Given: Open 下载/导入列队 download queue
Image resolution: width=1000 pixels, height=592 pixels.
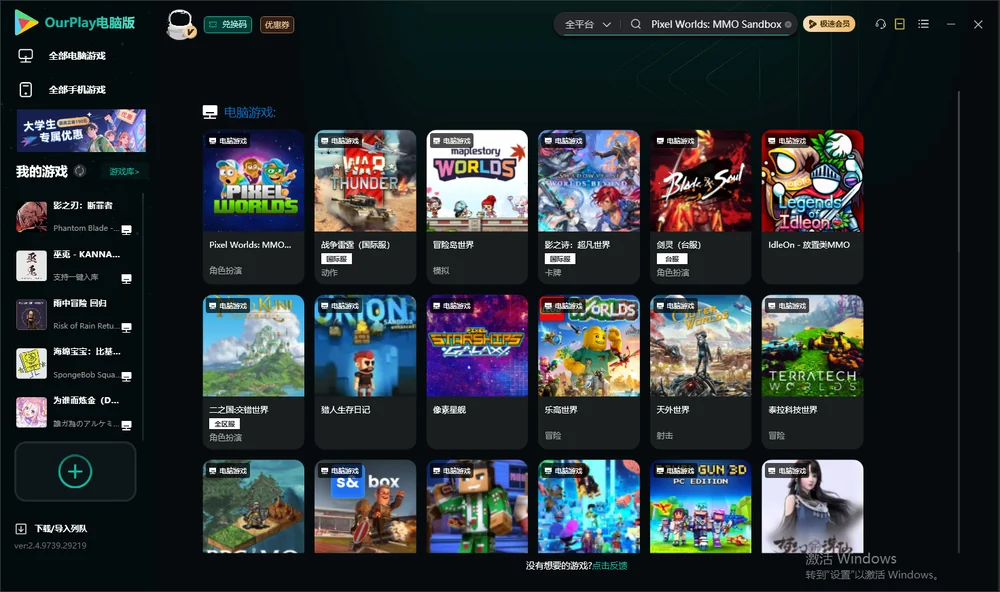Looking at the screenshot, I should point(61,529).
